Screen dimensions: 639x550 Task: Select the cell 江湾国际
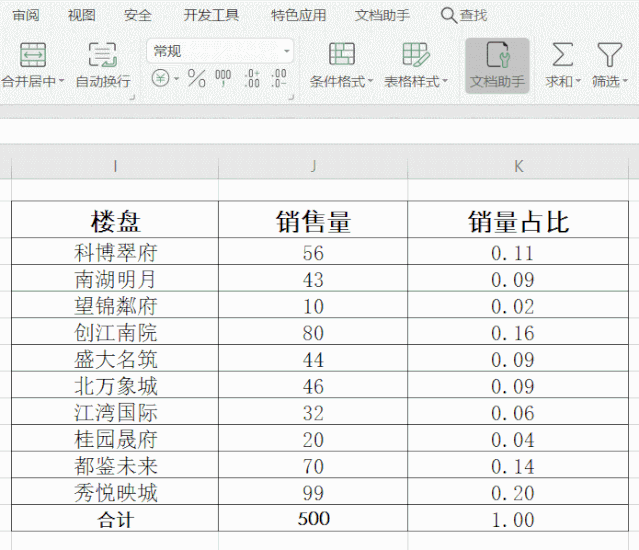[x=115, y=412]
